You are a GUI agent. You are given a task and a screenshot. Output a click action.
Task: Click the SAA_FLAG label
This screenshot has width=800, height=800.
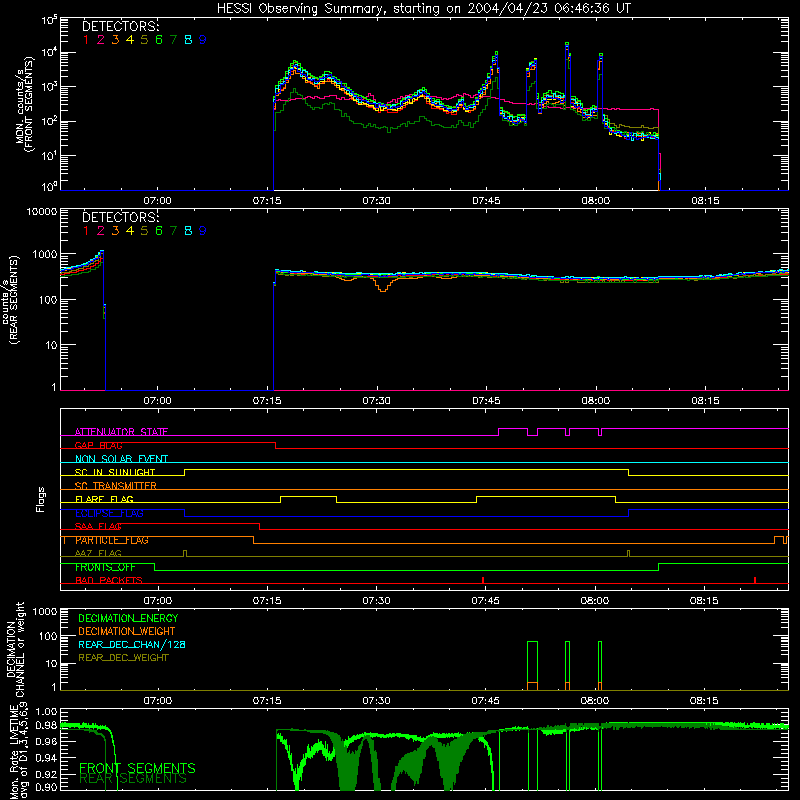[x=98, y=526]
